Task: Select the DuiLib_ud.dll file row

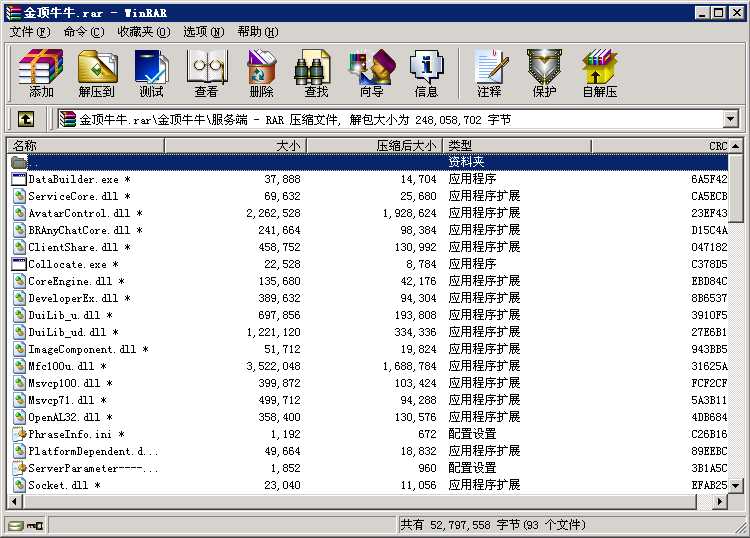Action: click(369, 332)
